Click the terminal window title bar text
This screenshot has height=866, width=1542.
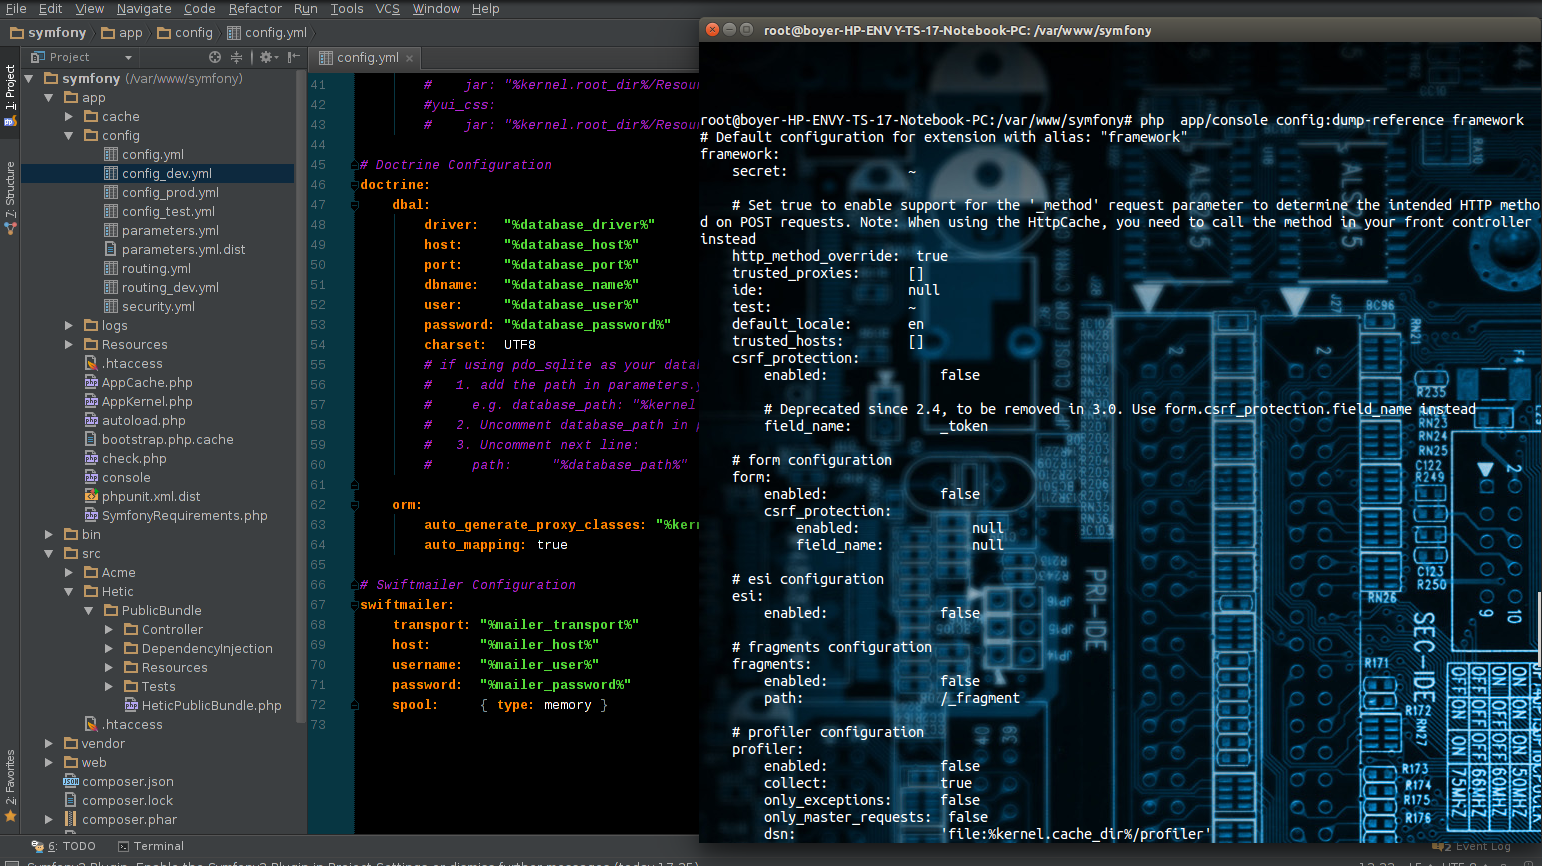coord(957,30)
